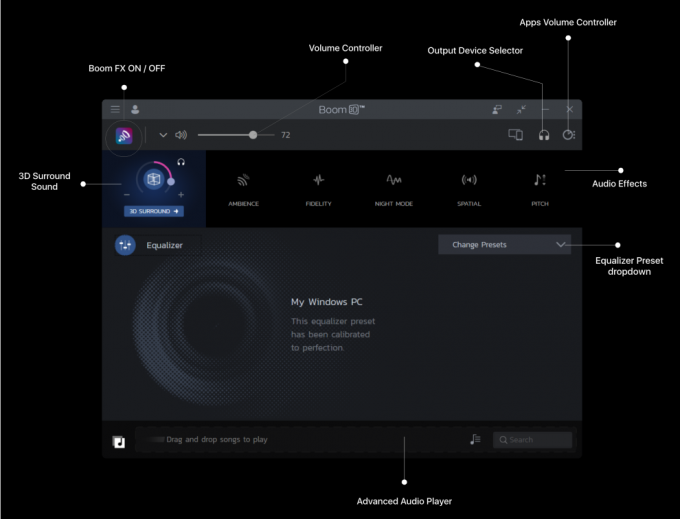The image size is (680, 519).
Task: Open the 3D SURROUND button
Action: (x=154, y=211)
